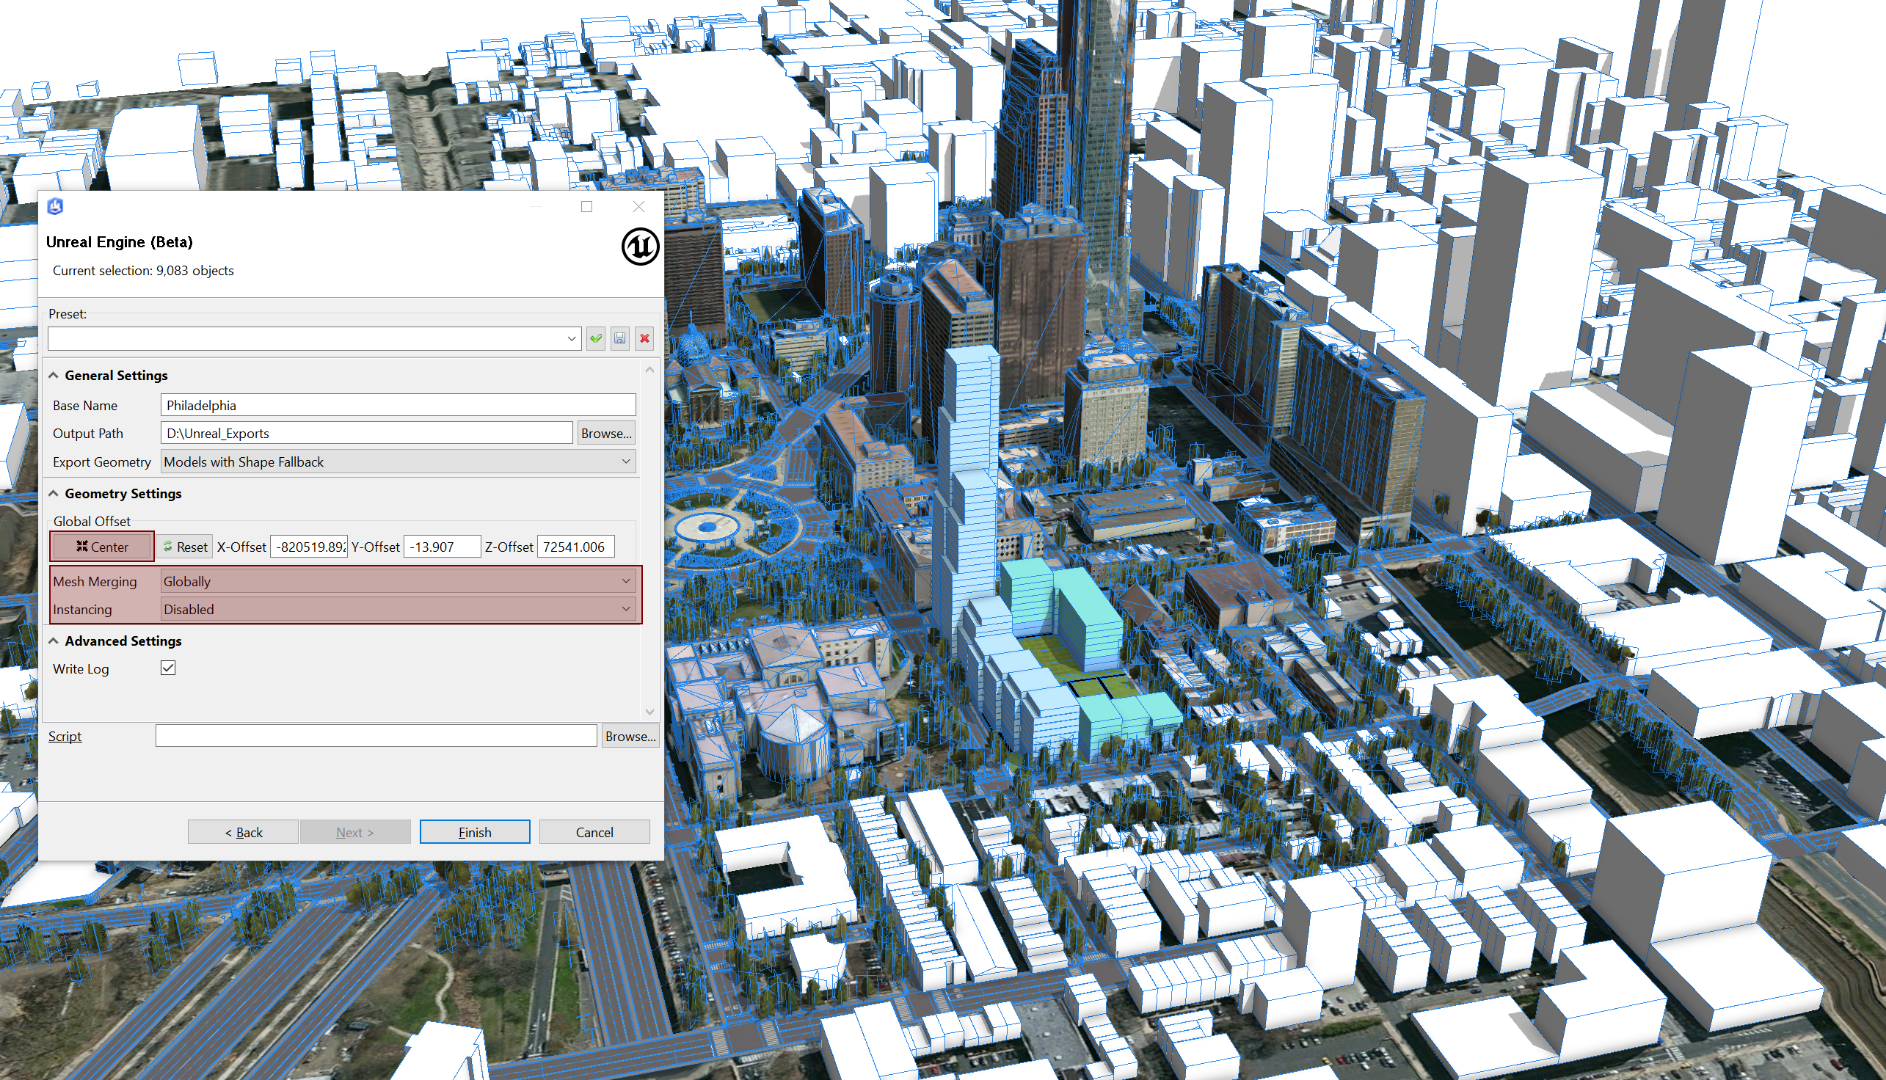Reset the global offset values
The image size is (1886, 1080).
coord(185,547)
